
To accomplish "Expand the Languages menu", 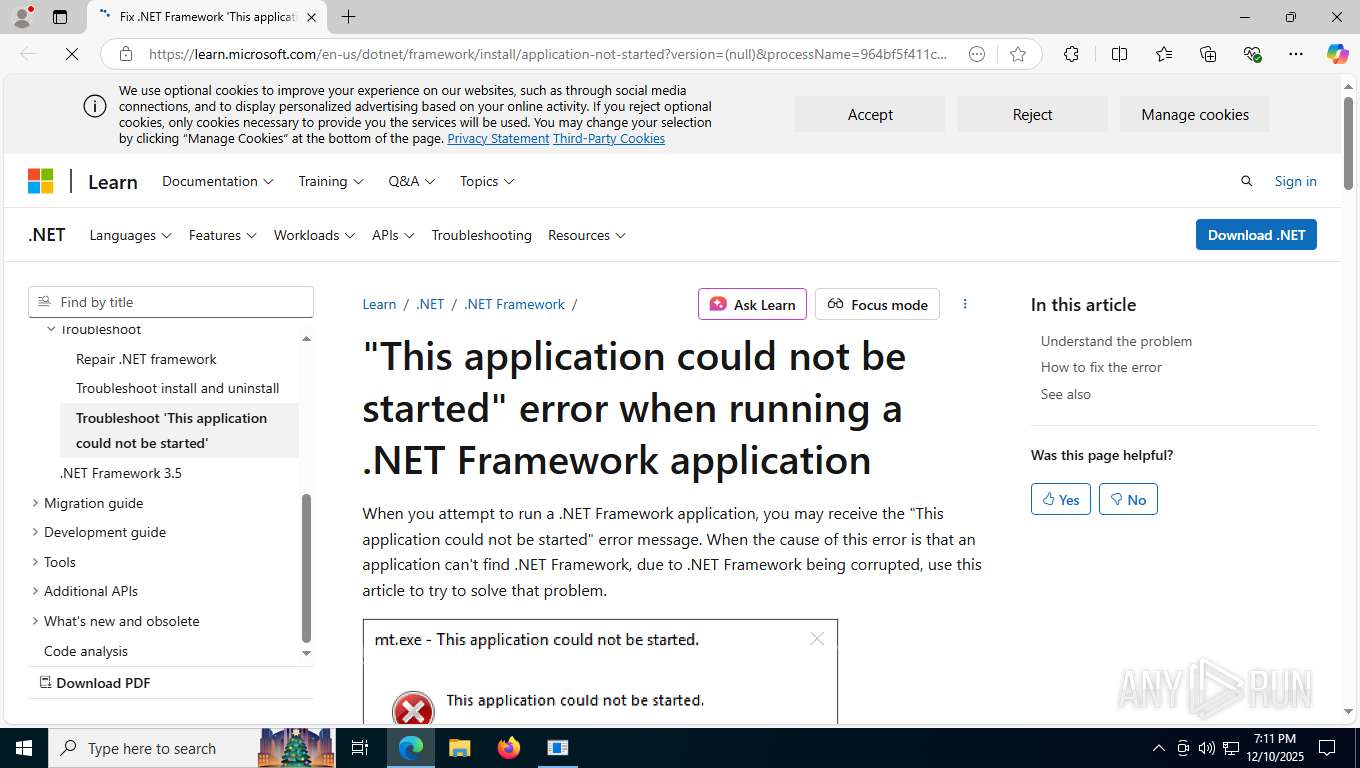I will coord(131,235).
